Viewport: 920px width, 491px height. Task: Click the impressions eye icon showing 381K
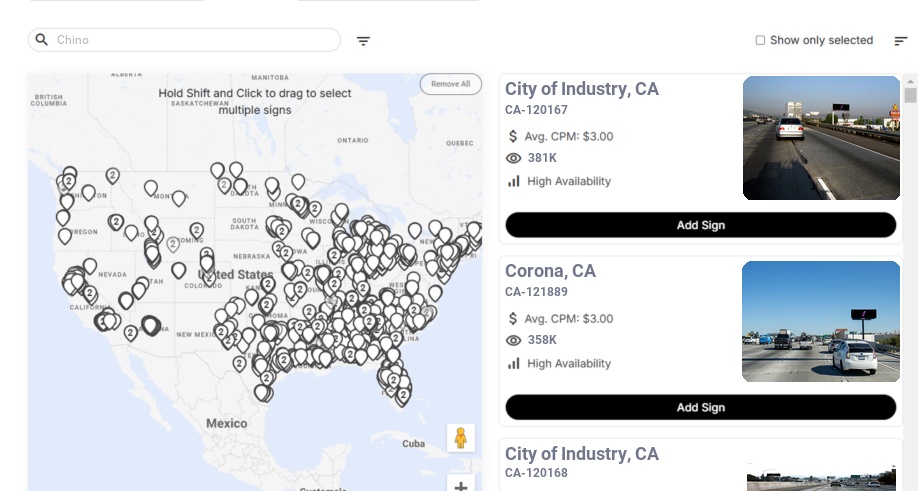click(x=514, y=158)
